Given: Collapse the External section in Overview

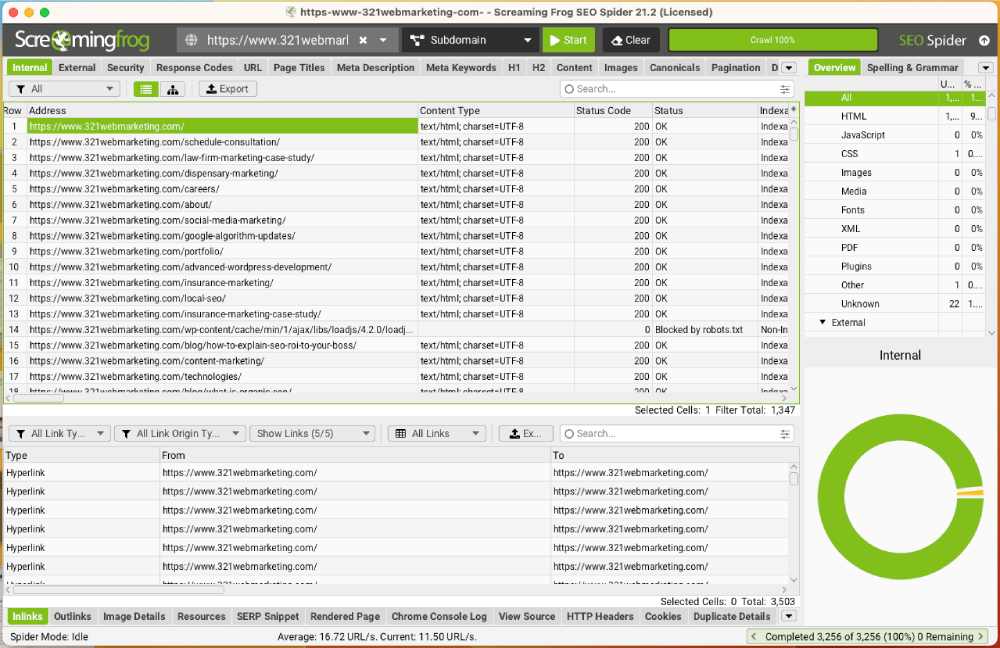Looking at the screenshot, I should [x=822, y=322].
